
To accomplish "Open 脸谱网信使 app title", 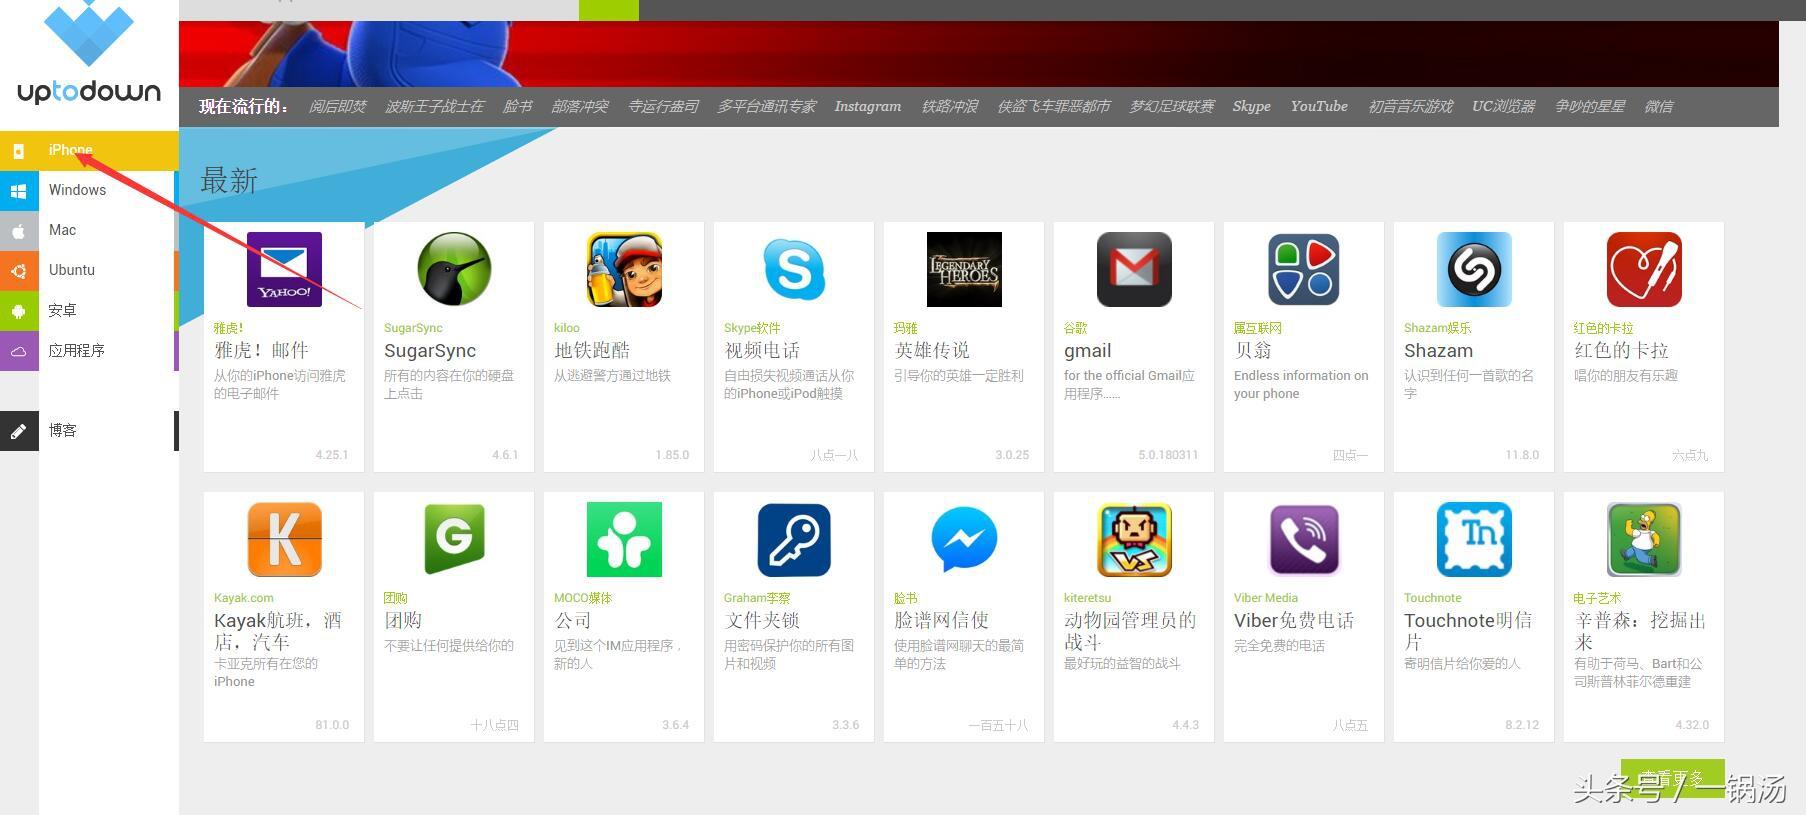I will [941, 621].
